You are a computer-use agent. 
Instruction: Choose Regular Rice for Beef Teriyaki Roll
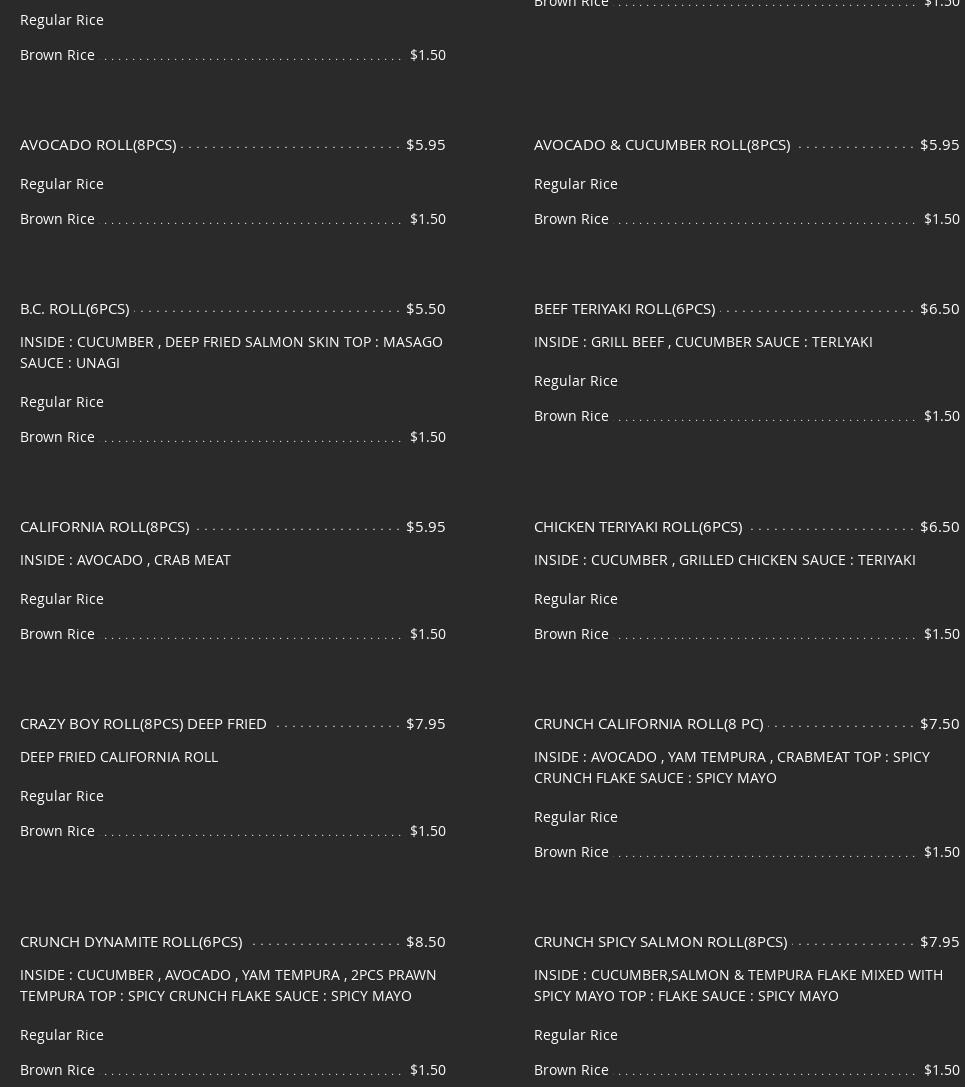575,381
